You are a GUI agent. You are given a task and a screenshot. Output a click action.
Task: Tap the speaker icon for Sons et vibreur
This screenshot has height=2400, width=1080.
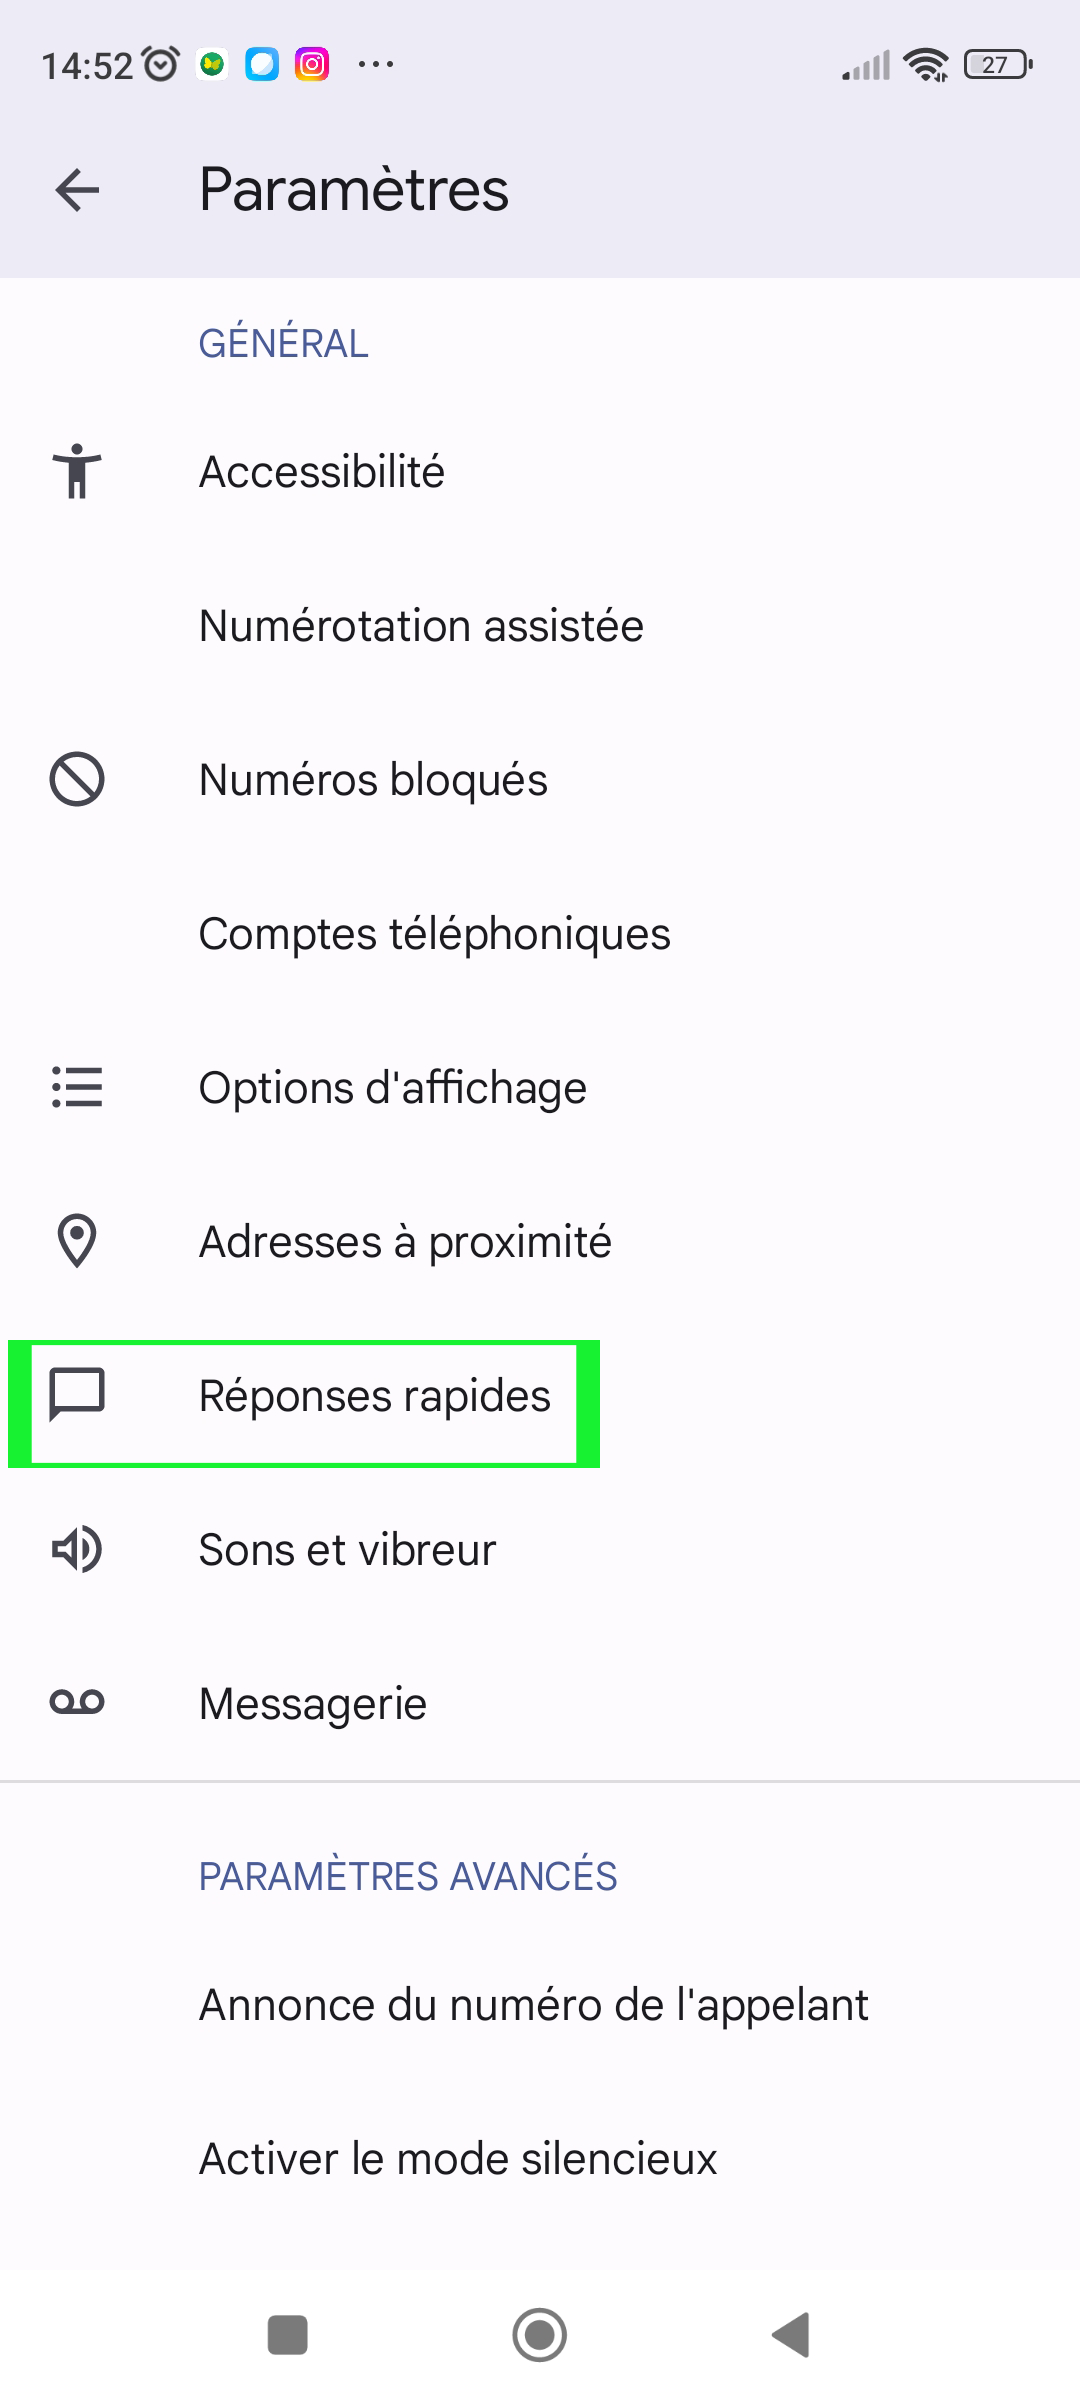[77, 1549]
